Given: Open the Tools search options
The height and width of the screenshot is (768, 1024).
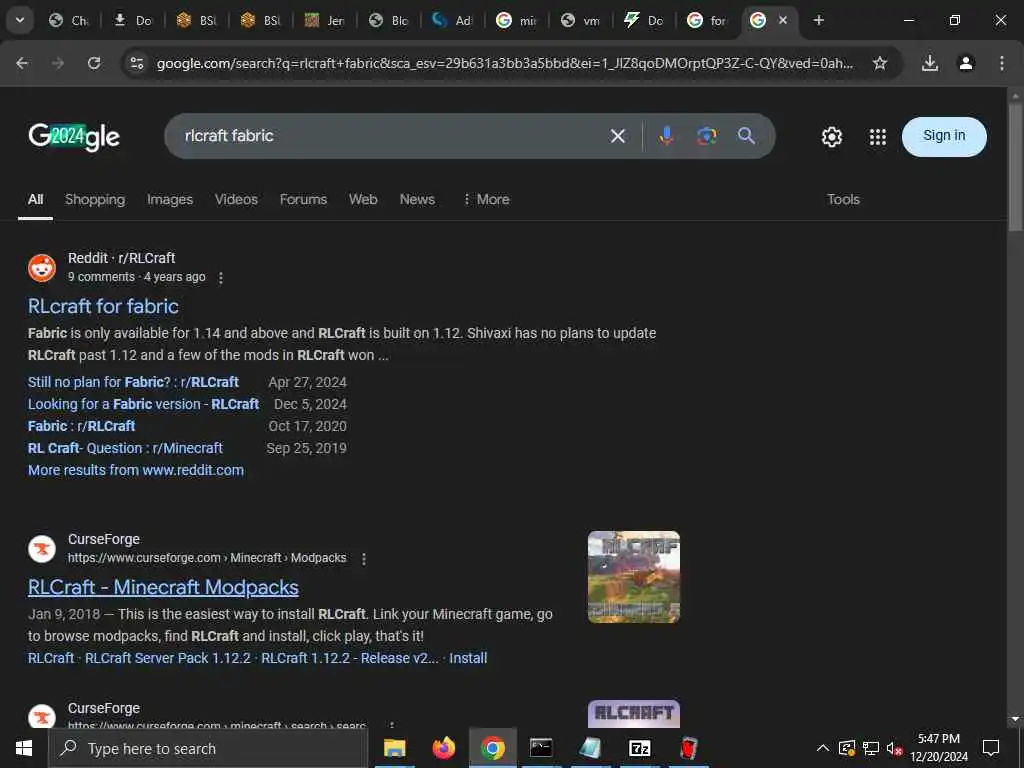Looking at the screenshot, I should (843, 199).
